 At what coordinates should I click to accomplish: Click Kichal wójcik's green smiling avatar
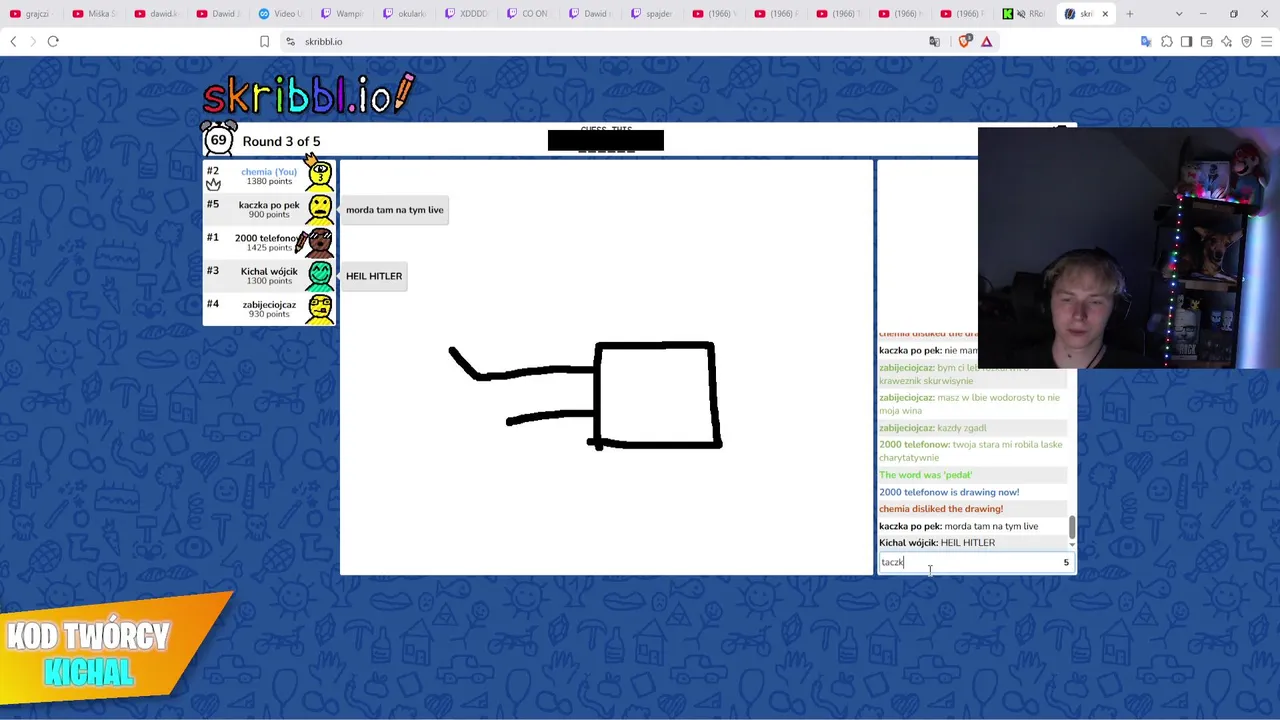pos(320,275)
